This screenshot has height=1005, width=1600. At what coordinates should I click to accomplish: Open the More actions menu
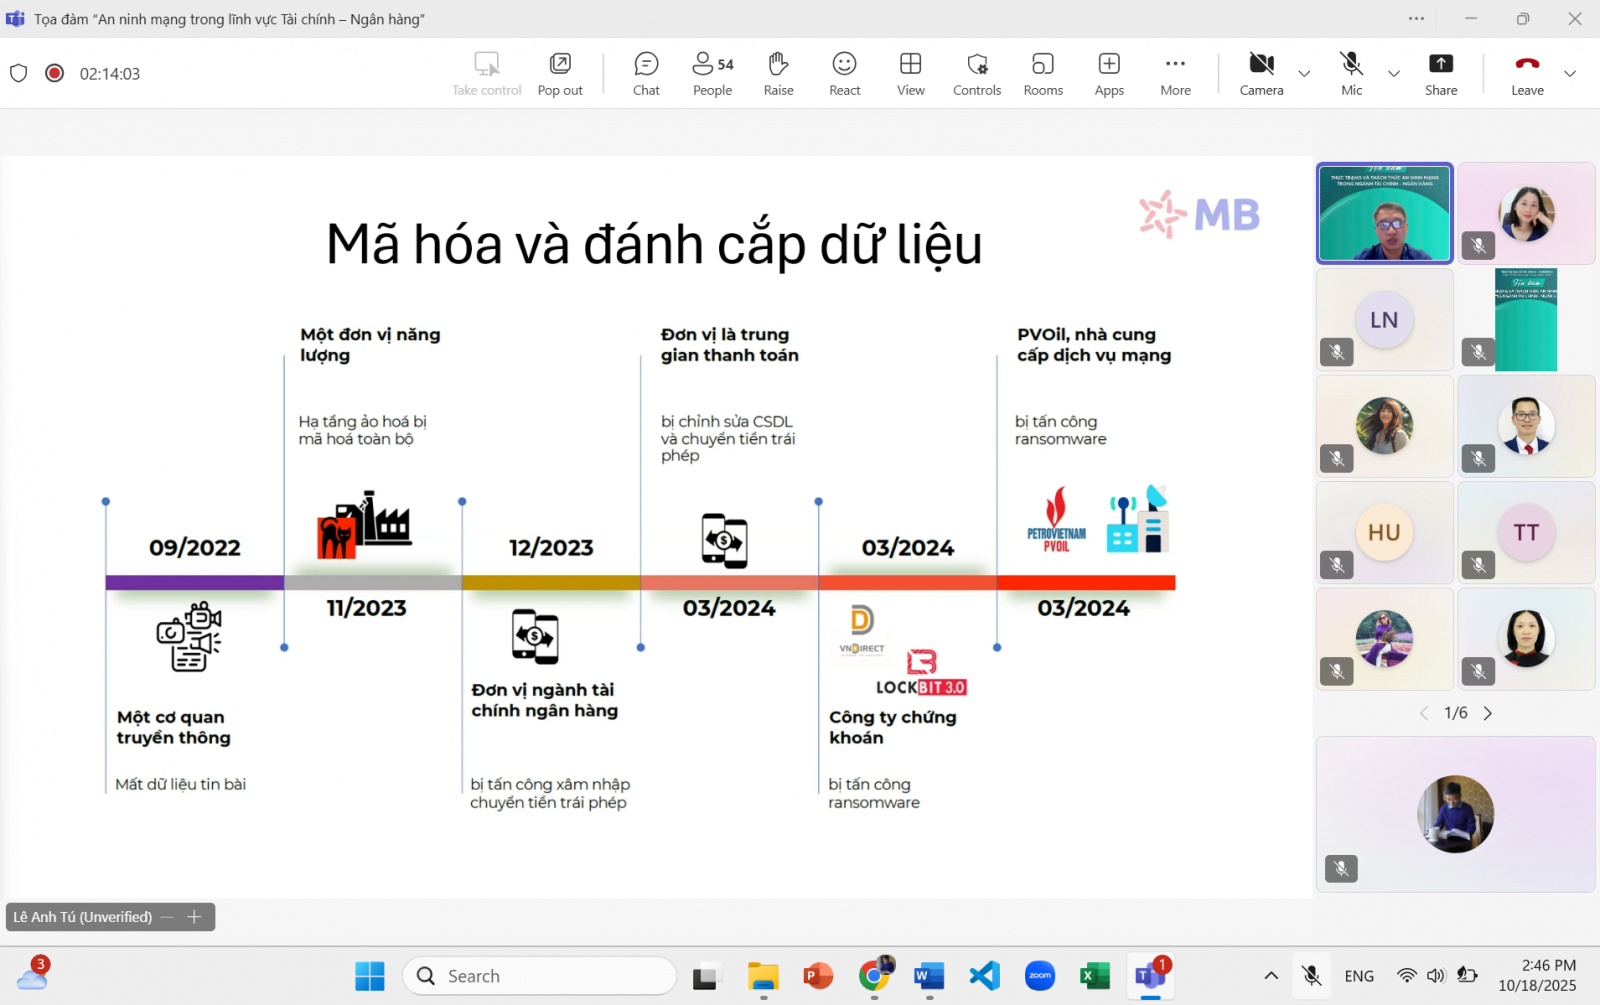click(x=1175, y=74)
